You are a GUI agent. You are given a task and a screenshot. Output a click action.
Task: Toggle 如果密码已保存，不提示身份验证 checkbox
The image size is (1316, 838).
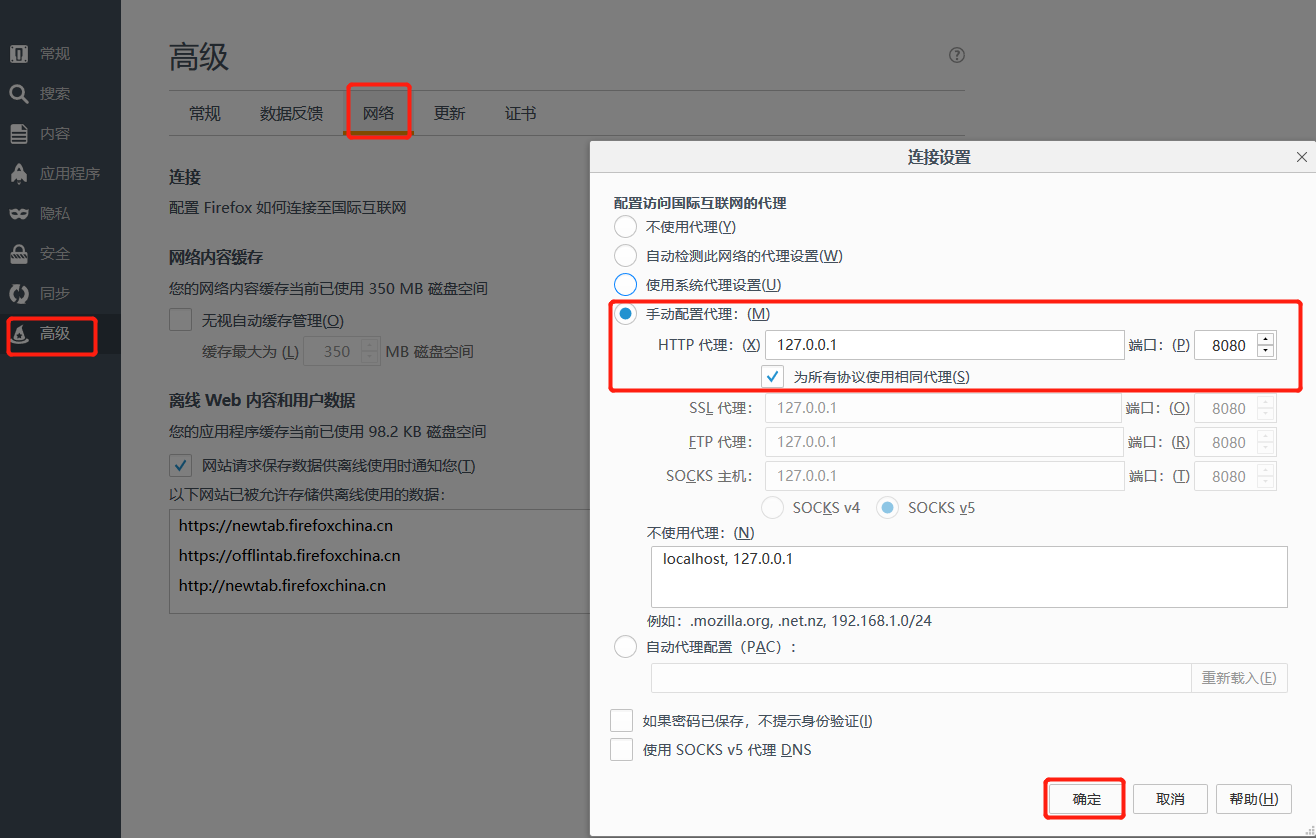622,721
